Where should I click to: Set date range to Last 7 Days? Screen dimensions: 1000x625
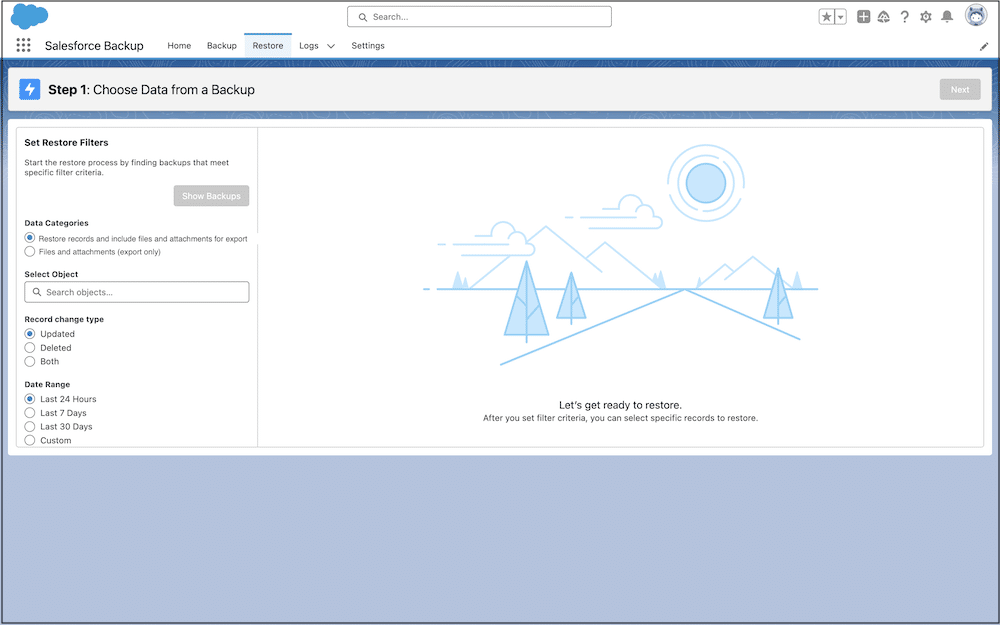click(29, 413)
